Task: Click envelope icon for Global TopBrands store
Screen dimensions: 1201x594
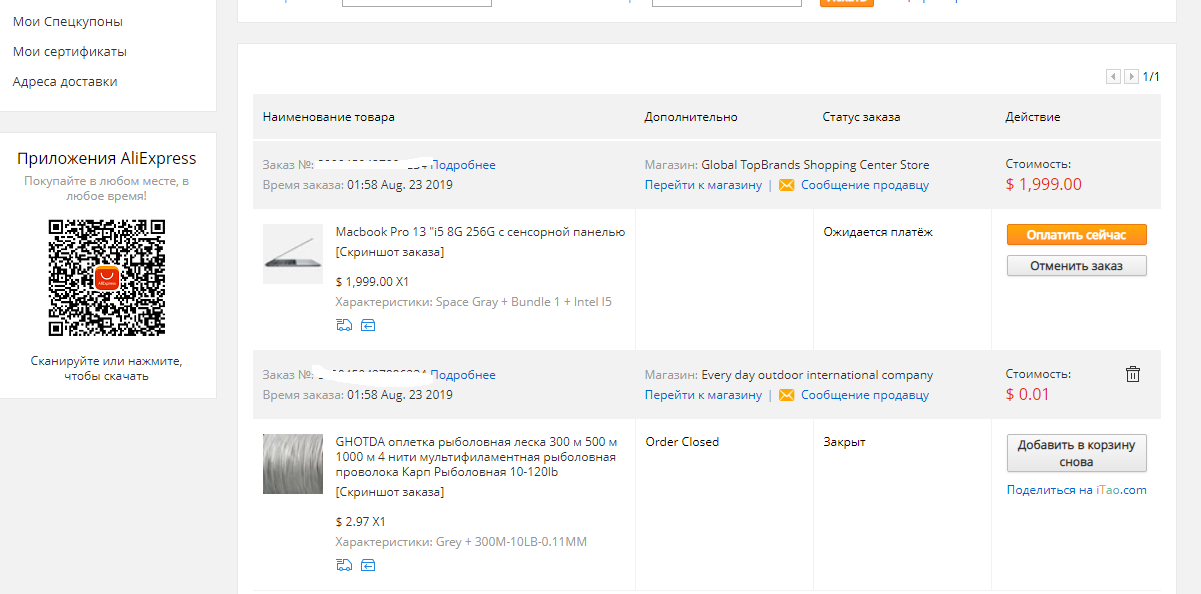Action: tap(786, 185)
